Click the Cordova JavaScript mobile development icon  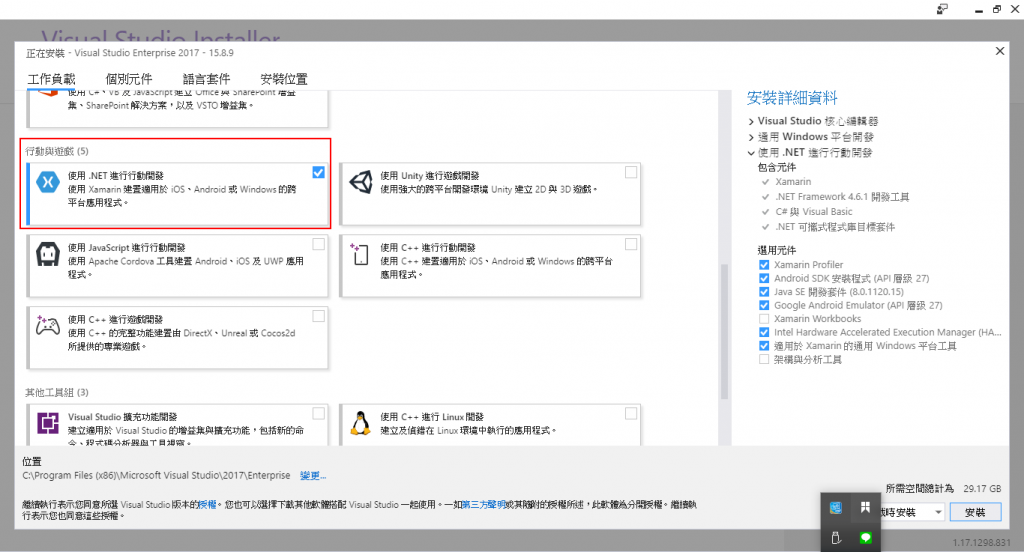coord(48,254)
